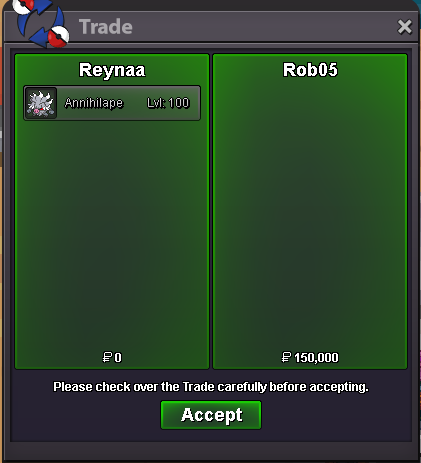The width and height of the screenshot is (421, 463).
Task: Click the Trade swap-arrows Pokéball icon
Action: coord(41,23)
